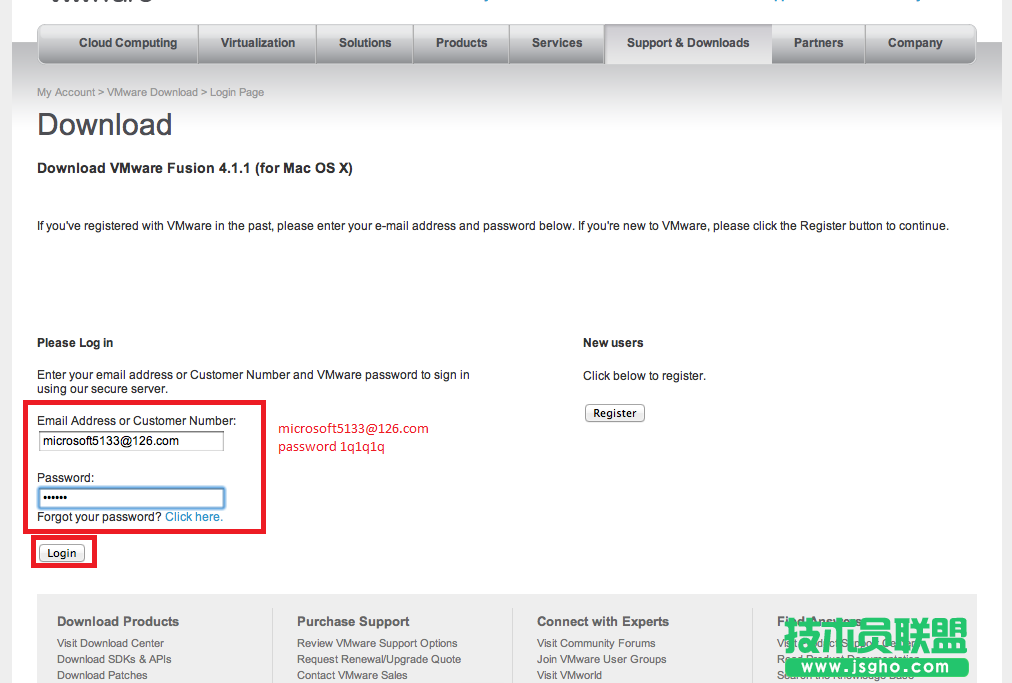
Task: Click the Email Address or Customer Number field
Action: point(130,440)
